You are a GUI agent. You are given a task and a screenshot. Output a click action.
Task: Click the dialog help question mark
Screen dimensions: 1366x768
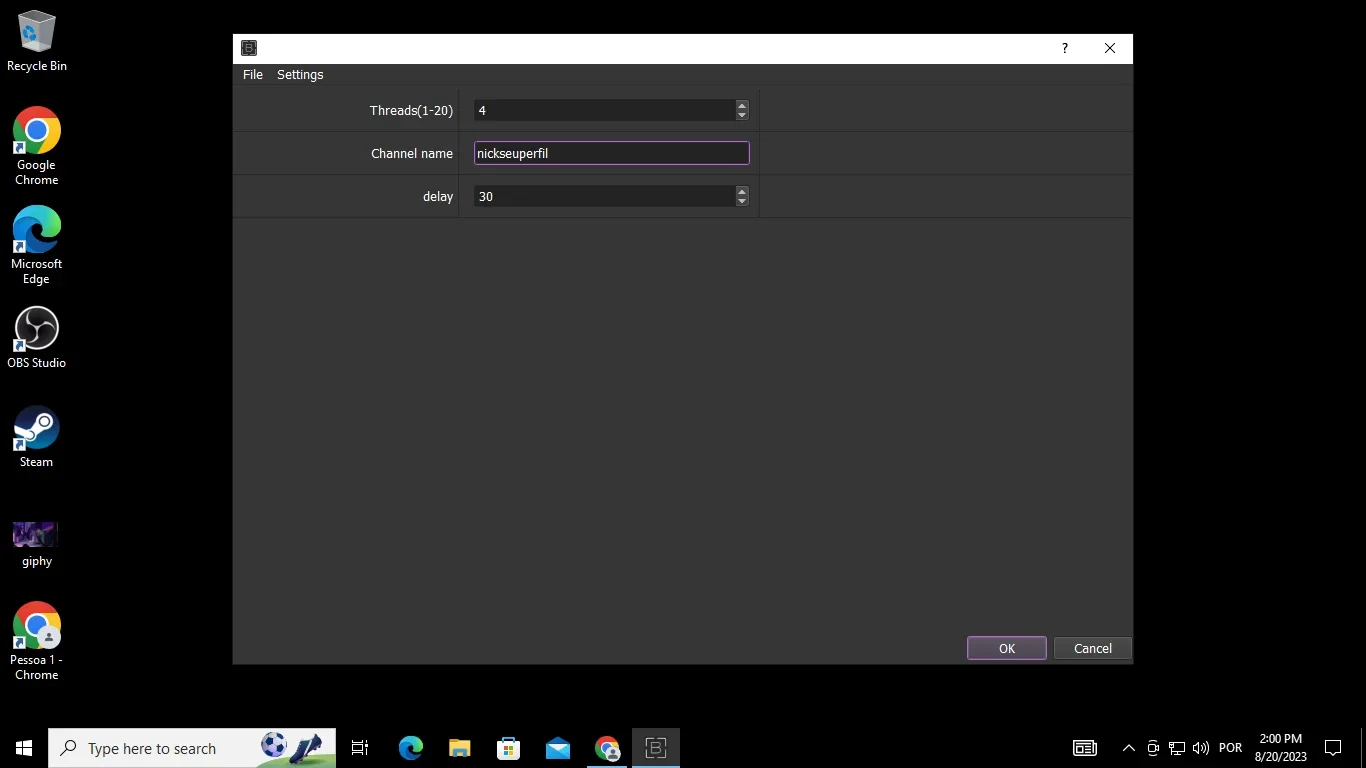tap(1065, 48)
